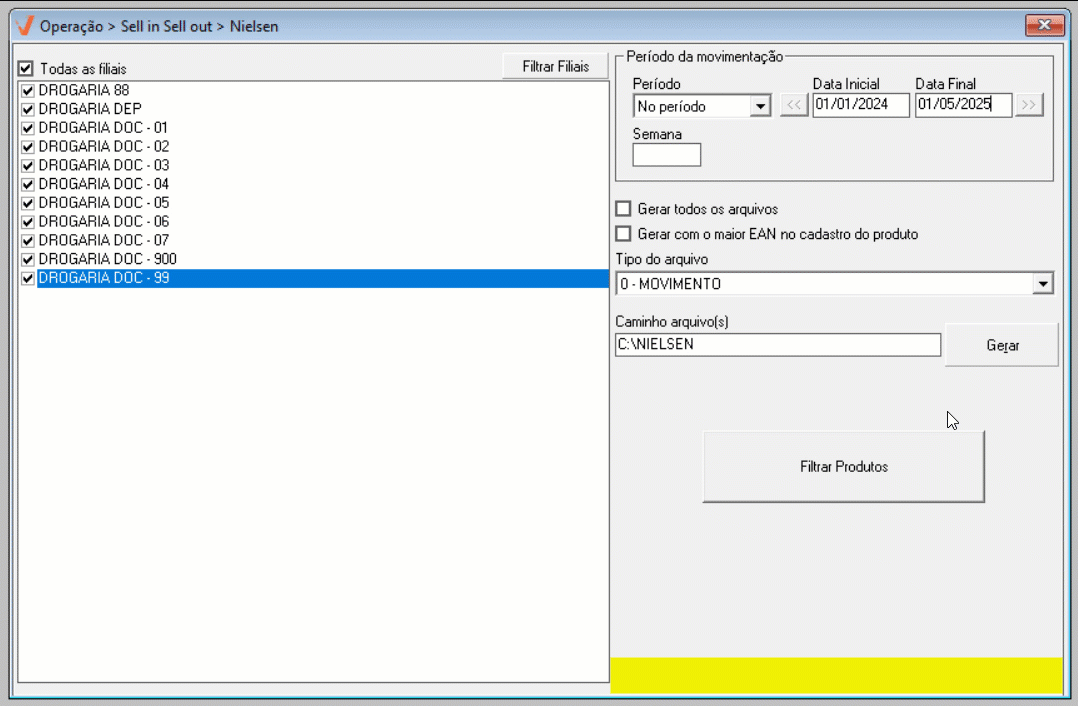Select the 'DROGARIA 88' list row text
1078x706 pixels.
point(84,90)
